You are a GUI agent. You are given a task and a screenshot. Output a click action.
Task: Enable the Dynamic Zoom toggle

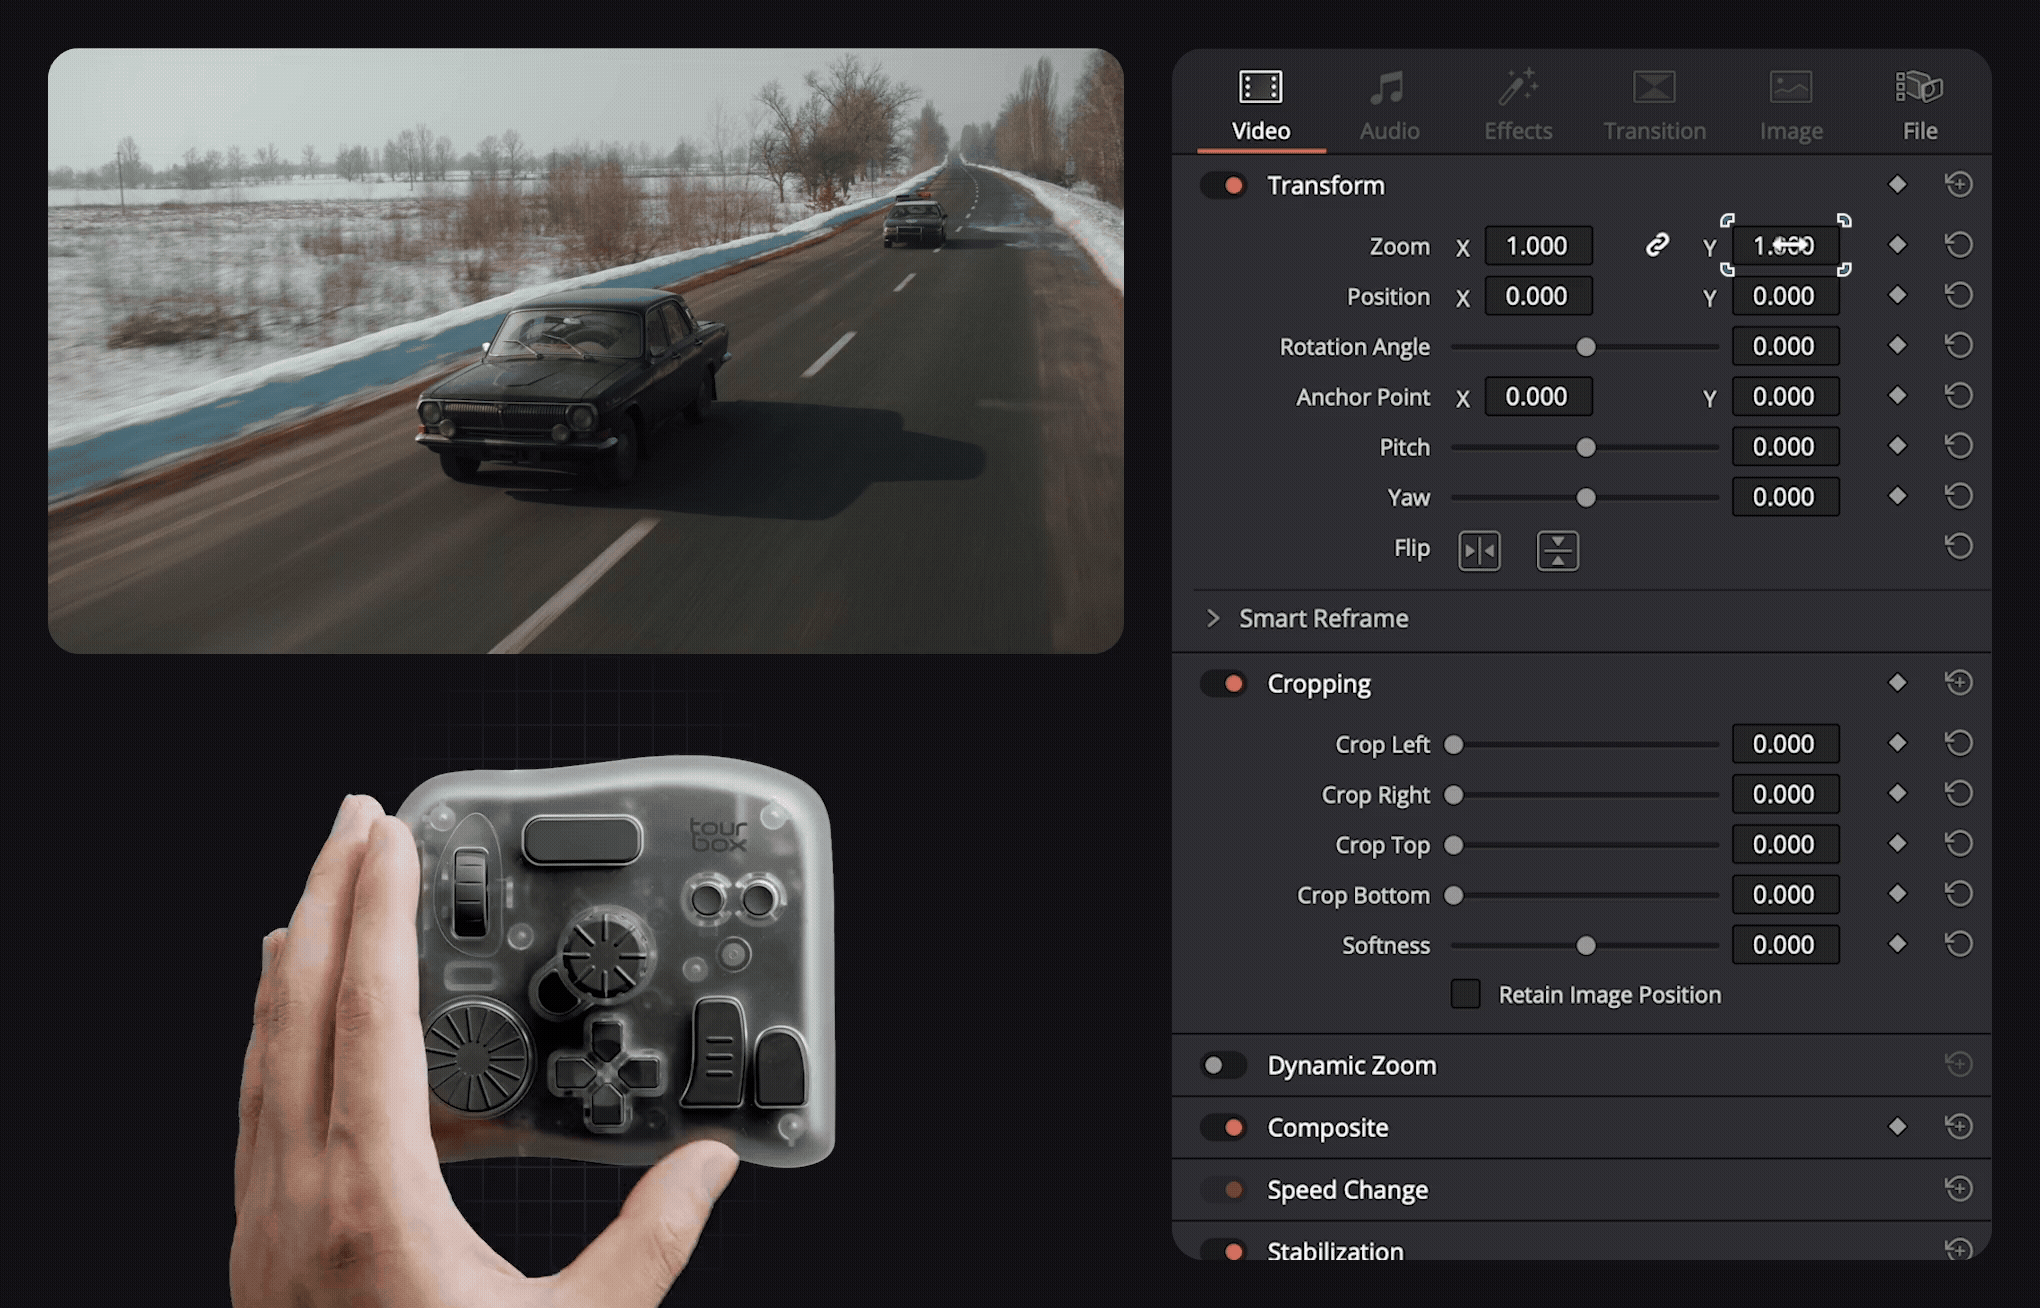pos(1222,1065)
